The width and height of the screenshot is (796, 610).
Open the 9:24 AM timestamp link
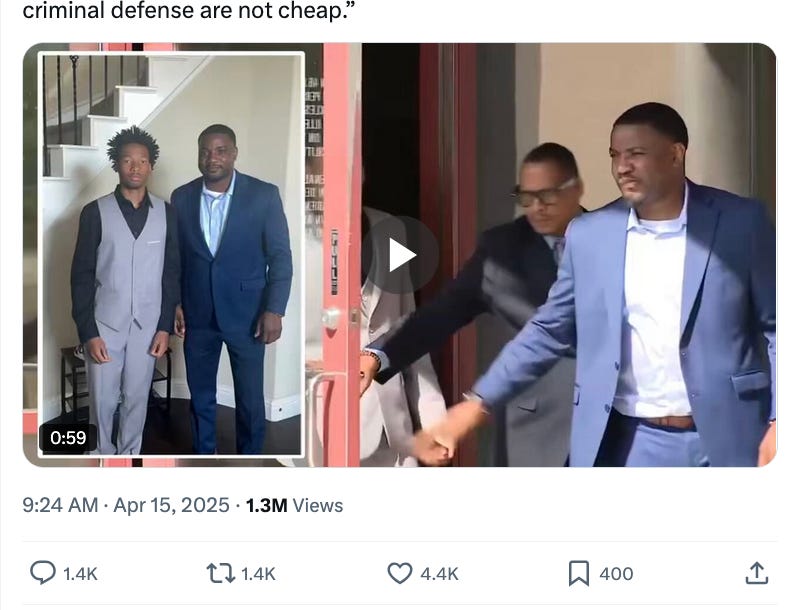pyautogui.click(x=60, y=505)
